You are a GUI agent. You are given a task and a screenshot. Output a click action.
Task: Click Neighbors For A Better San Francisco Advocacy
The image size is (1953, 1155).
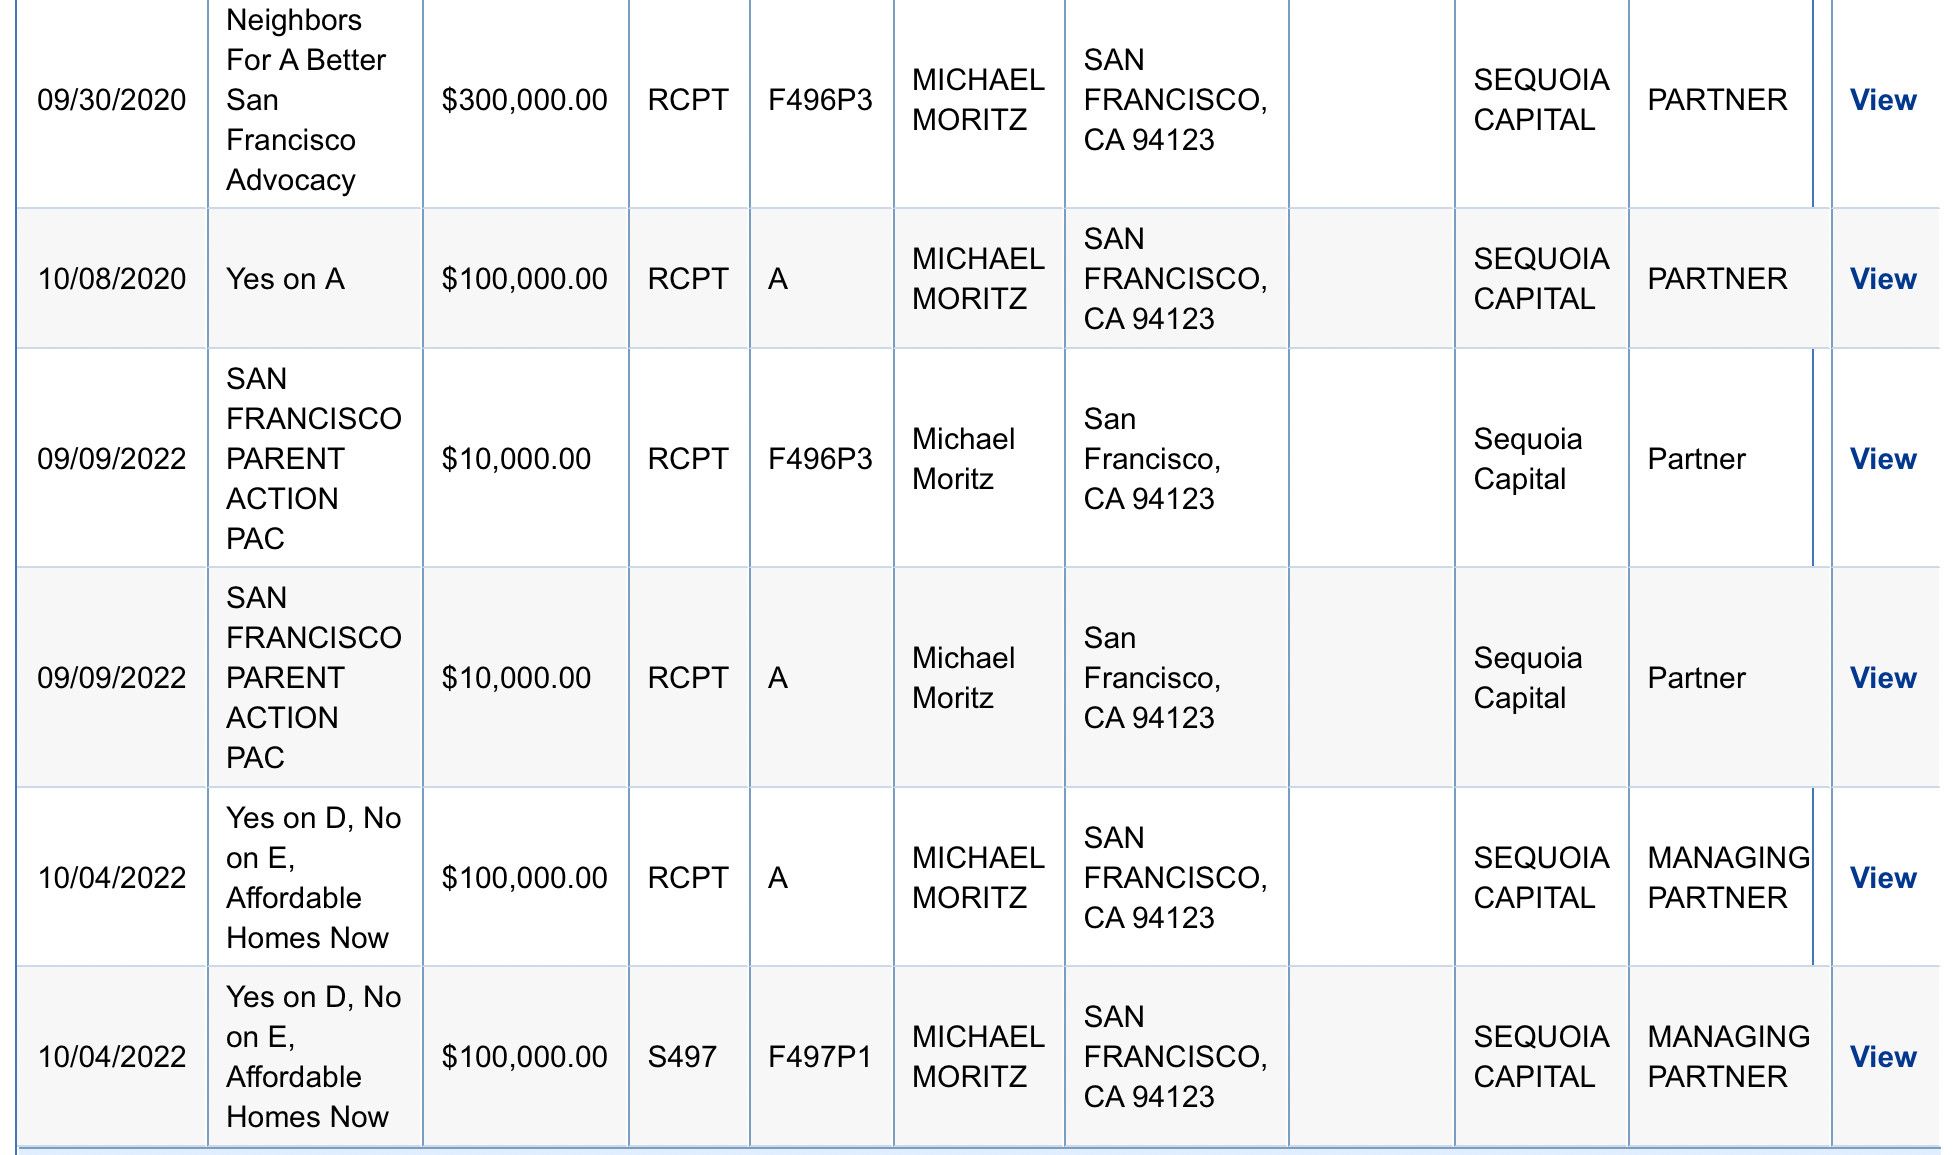pos(306,100)
